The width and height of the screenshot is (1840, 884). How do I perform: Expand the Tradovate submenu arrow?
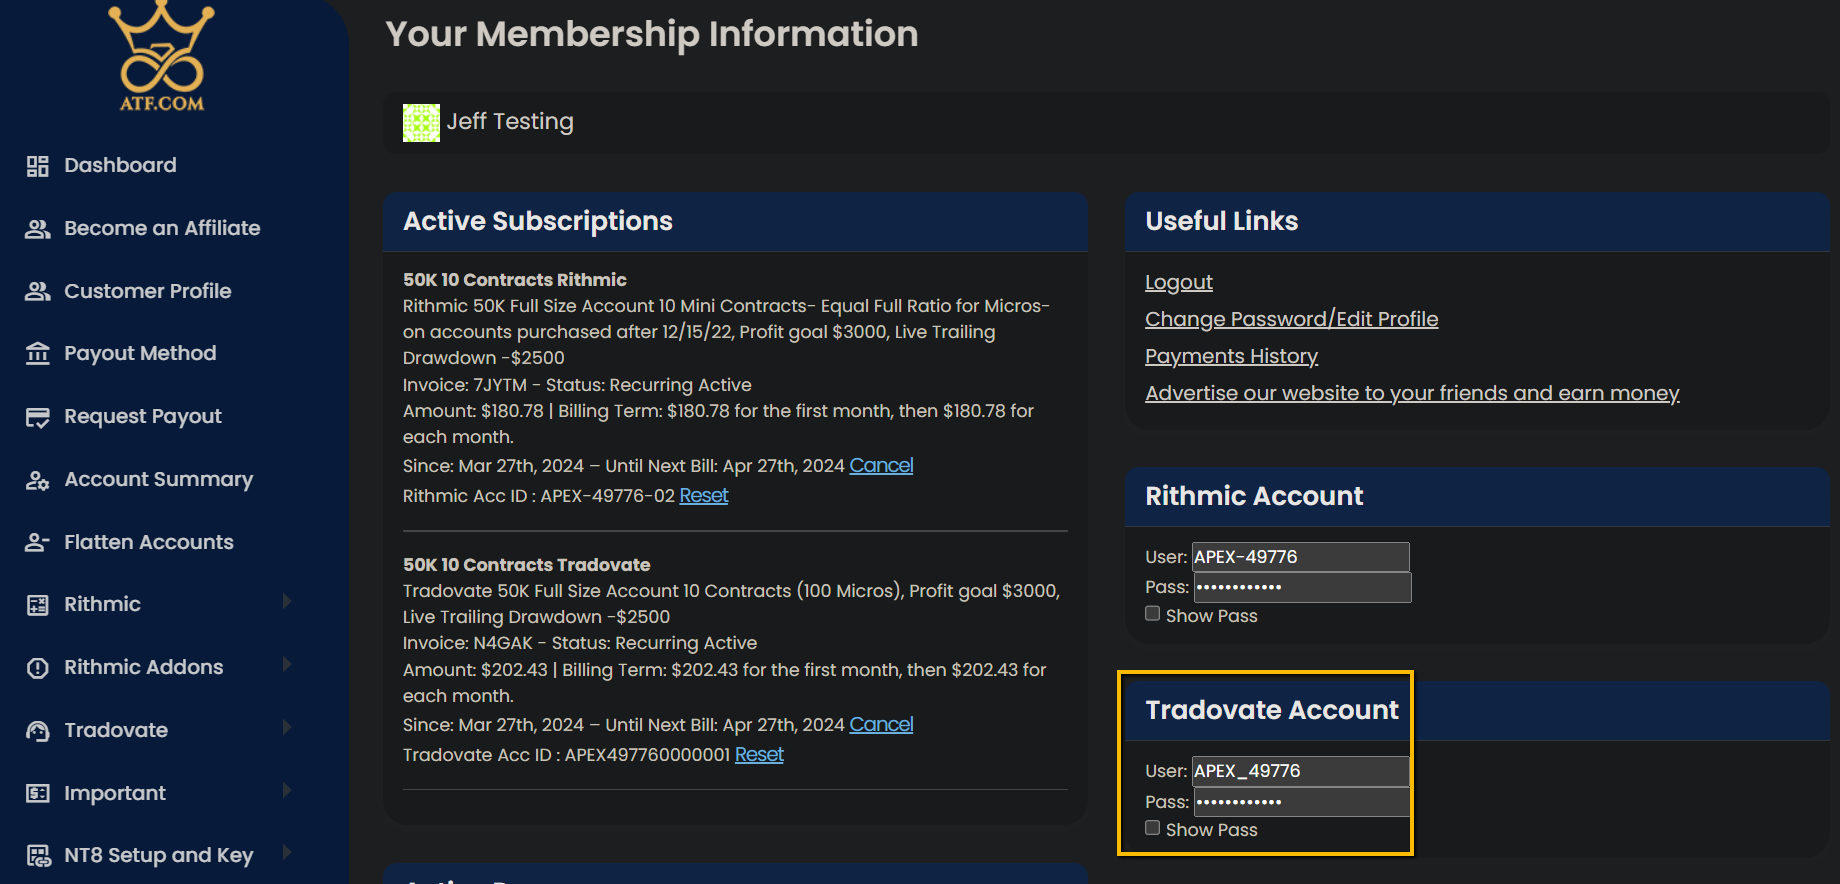tap(287, 727)
